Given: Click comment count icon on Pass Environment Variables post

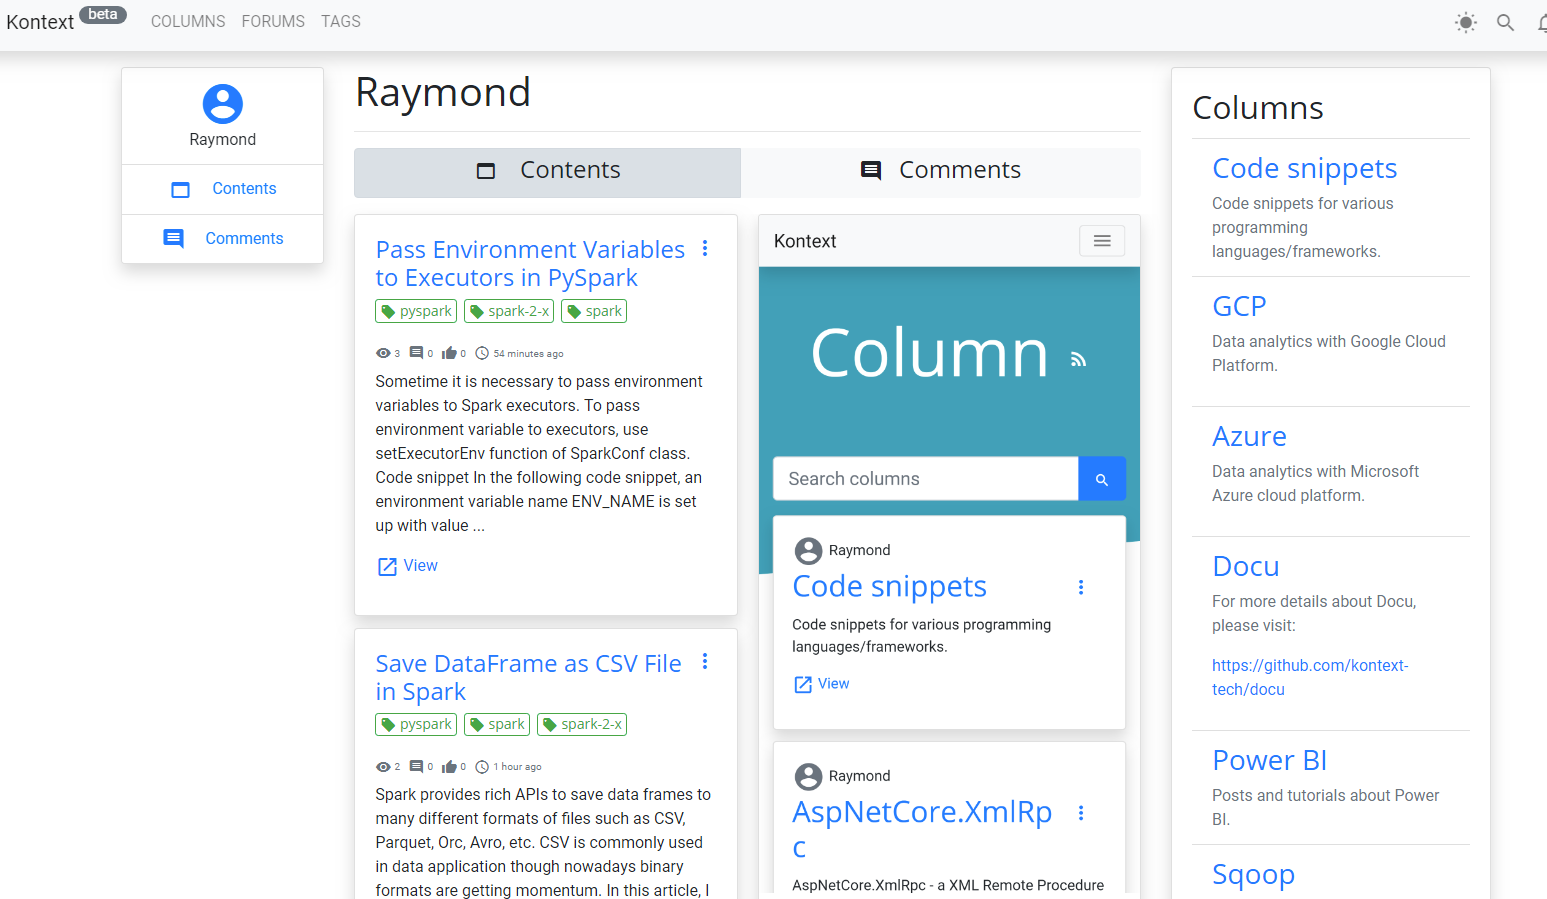Looking at the screenshot, I should coord(416,353).
